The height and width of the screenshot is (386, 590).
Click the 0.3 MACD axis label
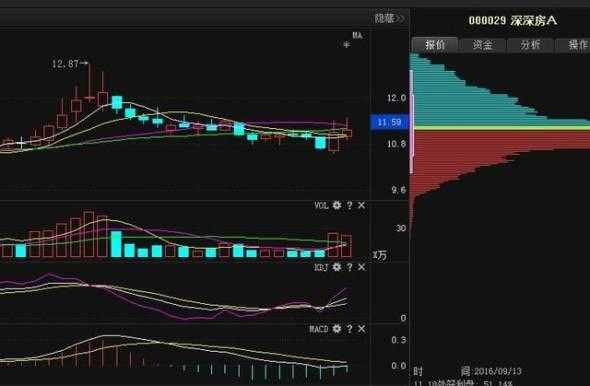pos(399,340)
